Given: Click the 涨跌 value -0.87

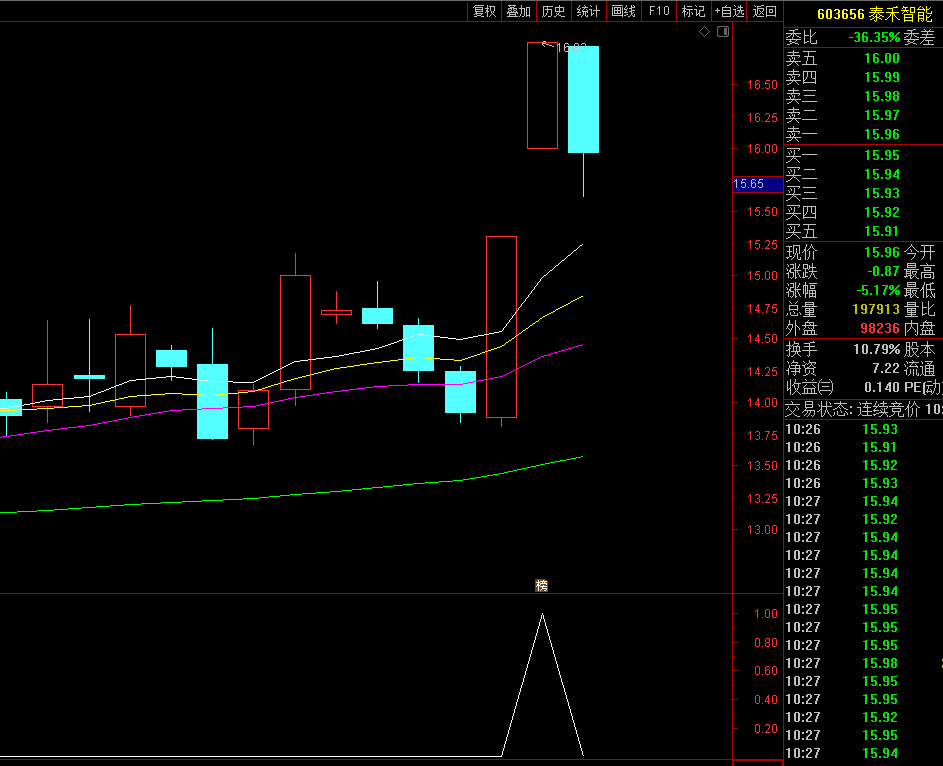Looking at the screenshot, I should coord(883,271).
